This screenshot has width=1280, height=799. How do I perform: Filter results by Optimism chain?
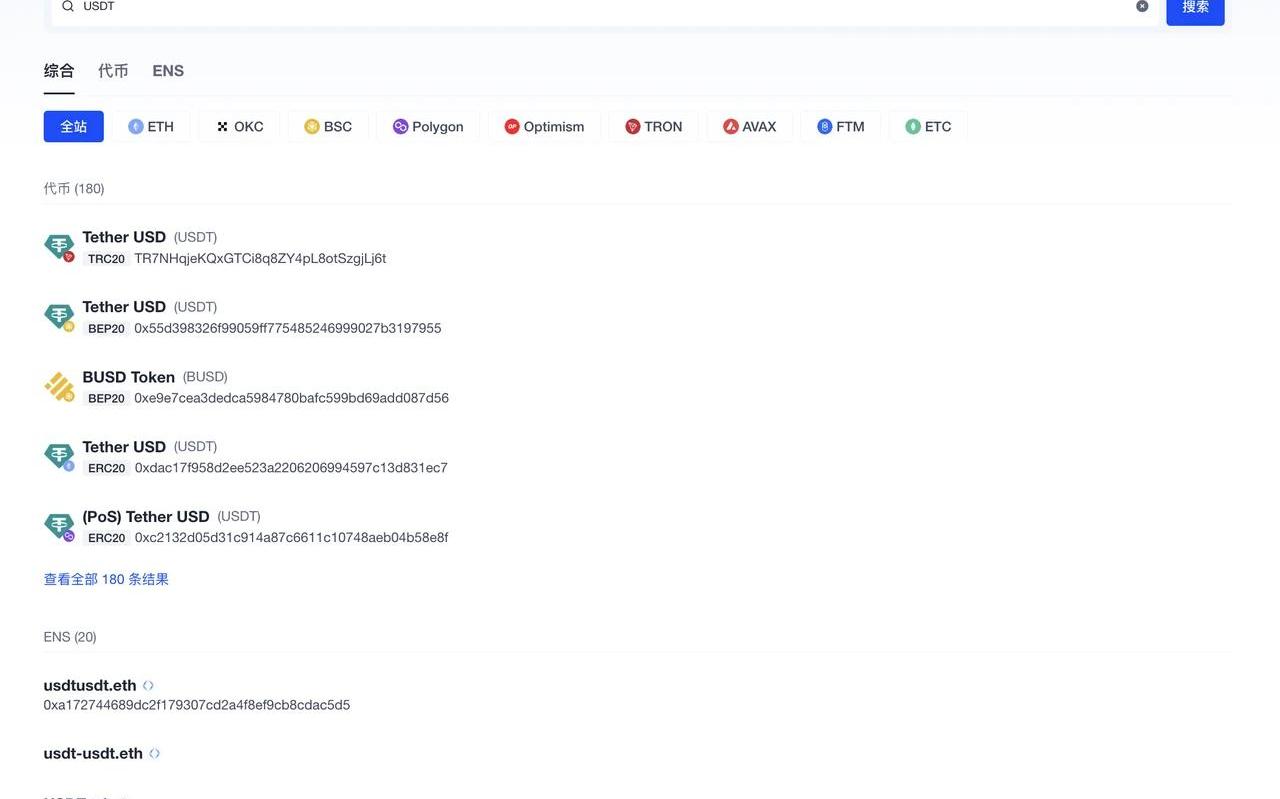pos(544,127)
